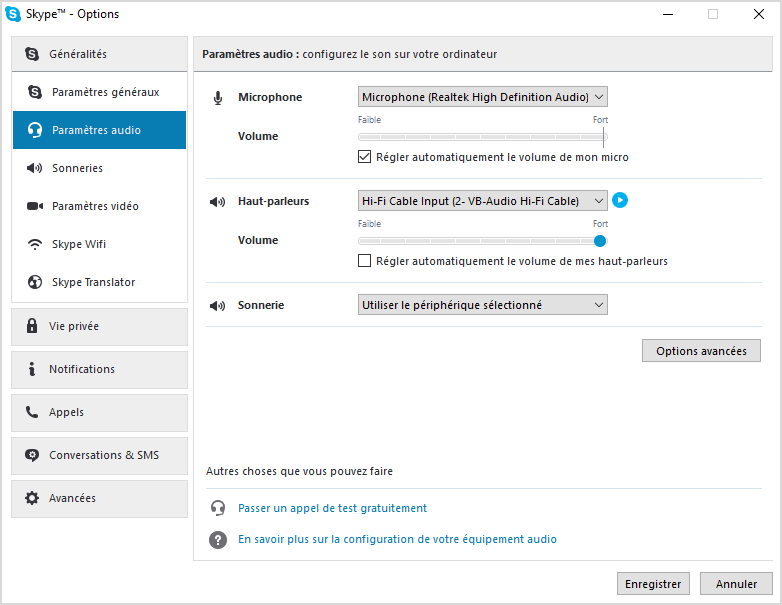The width and height of the screenshot is (782, 605).
Task: Click the headset icon beside test call link
Action: [x=218, y=508]
